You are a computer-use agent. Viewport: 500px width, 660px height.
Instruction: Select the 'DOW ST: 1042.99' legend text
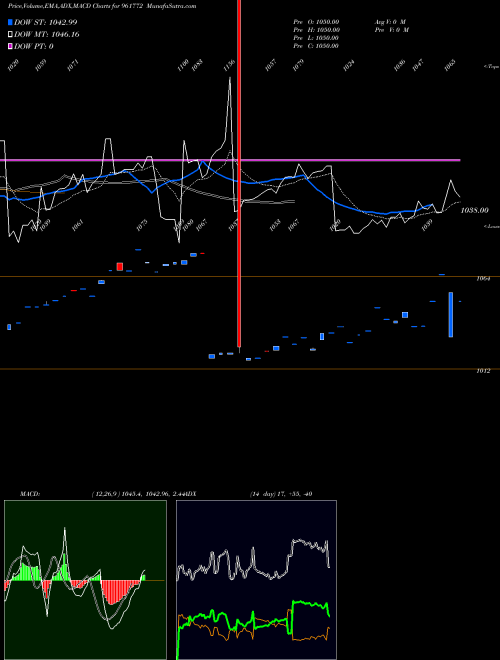(x=45, y=22)
